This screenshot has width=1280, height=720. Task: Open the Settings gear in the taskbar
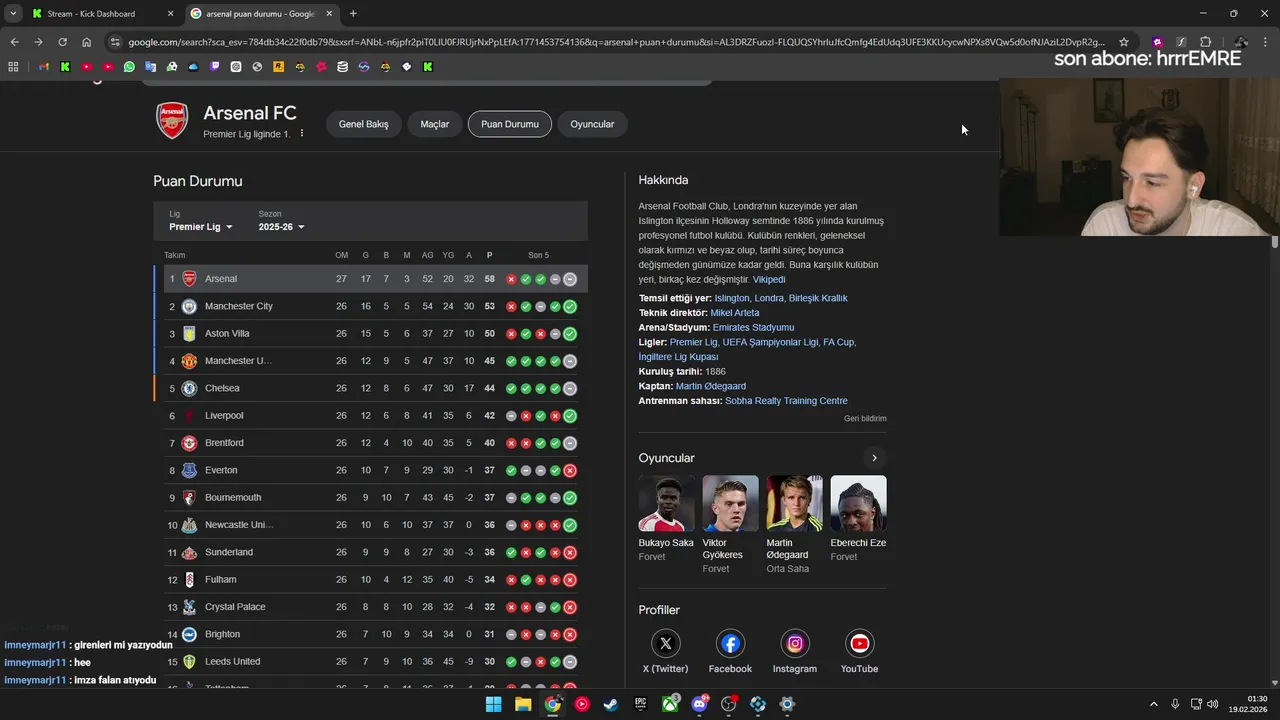(787, 704)
